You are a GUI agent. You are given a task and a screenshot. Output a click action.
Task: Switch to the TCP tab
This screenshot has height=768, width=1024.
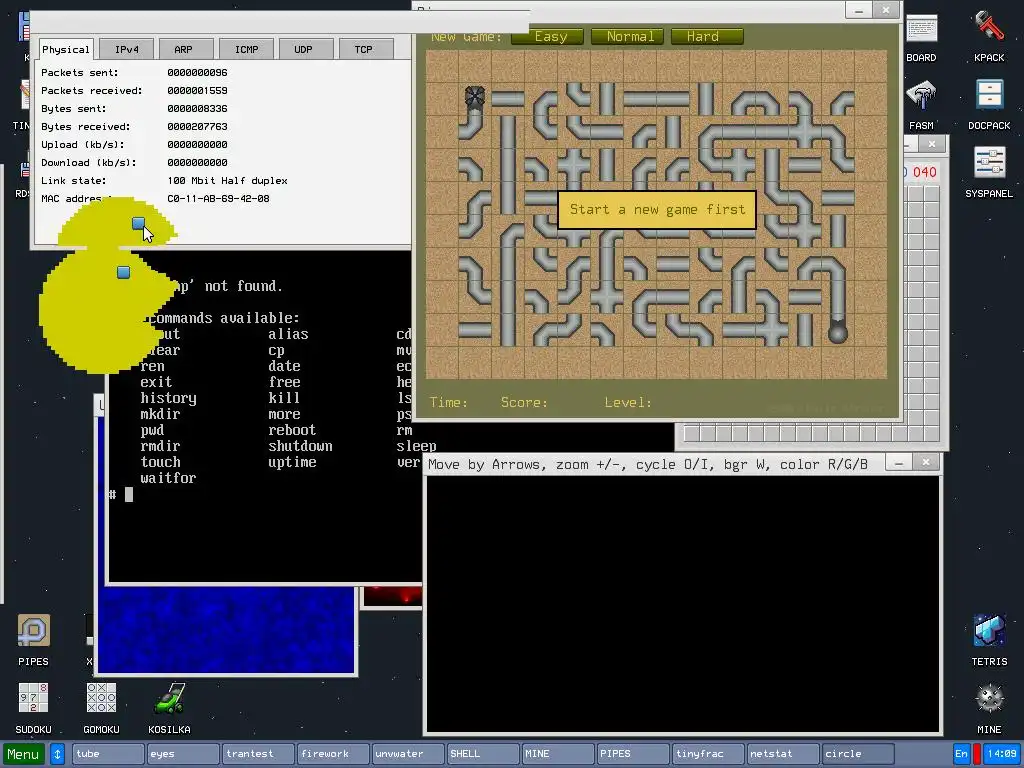364,49
